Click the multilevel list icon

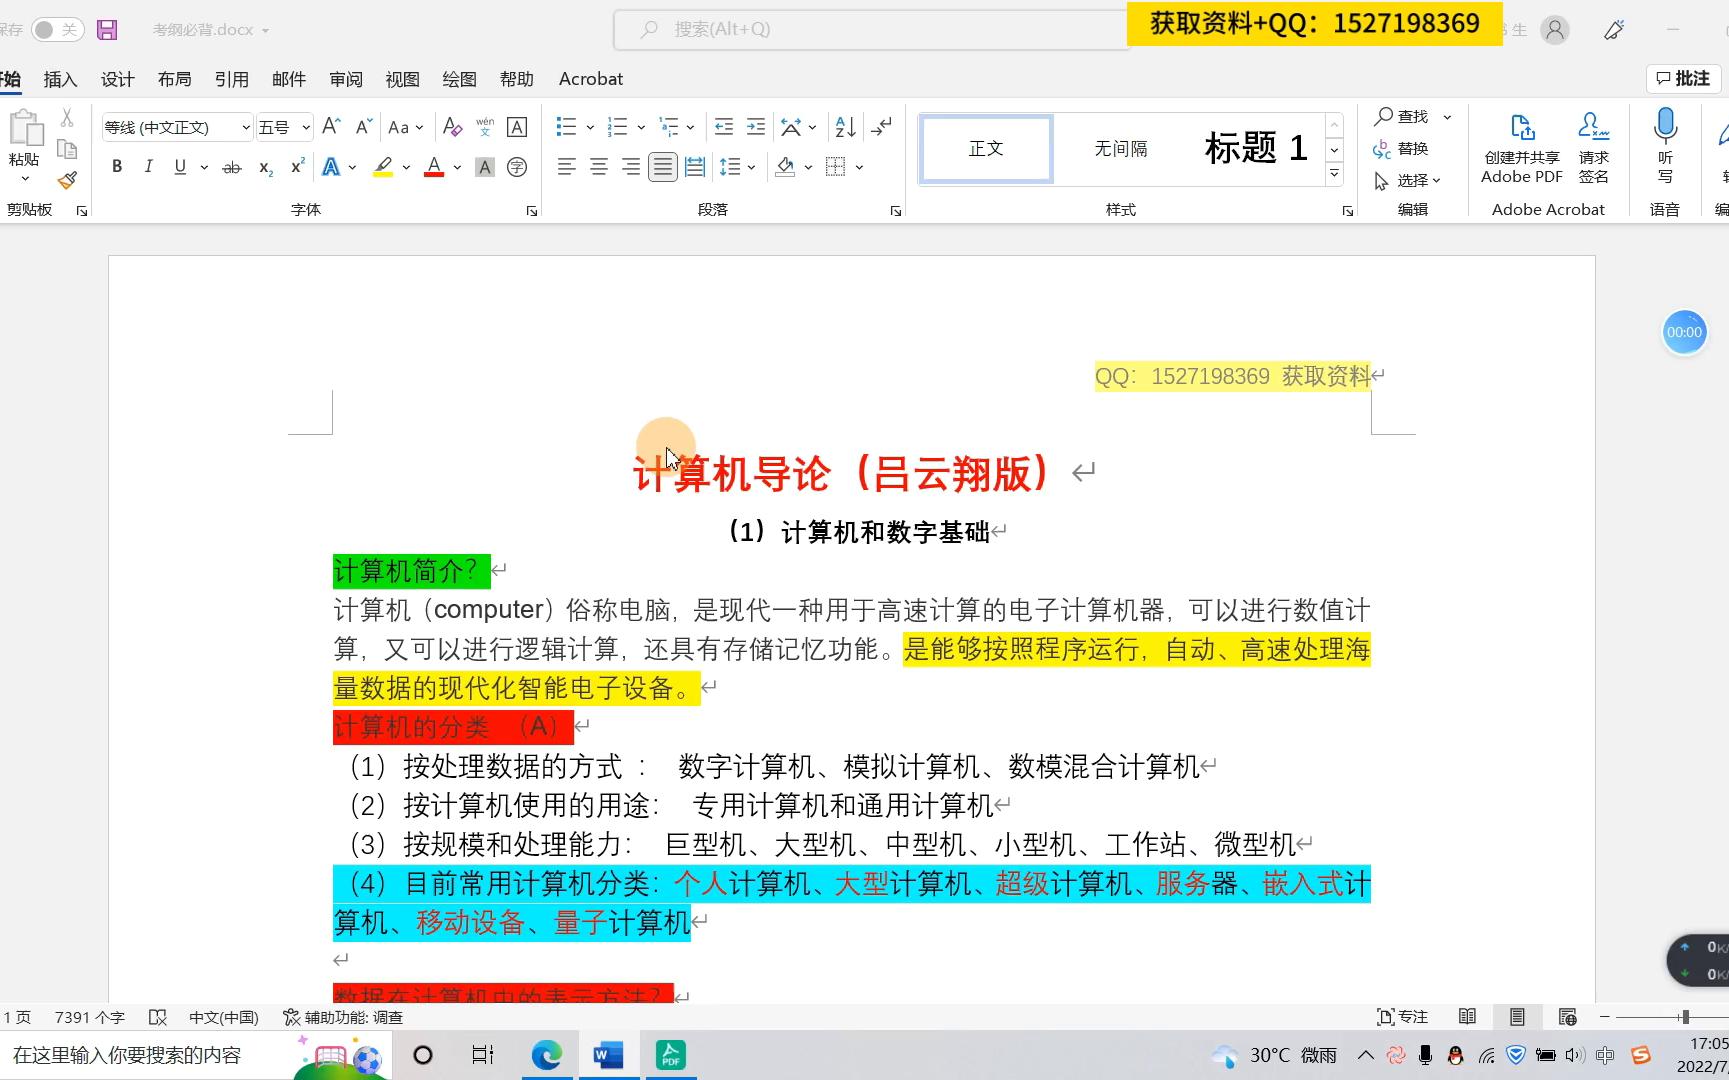pos(669,127)
